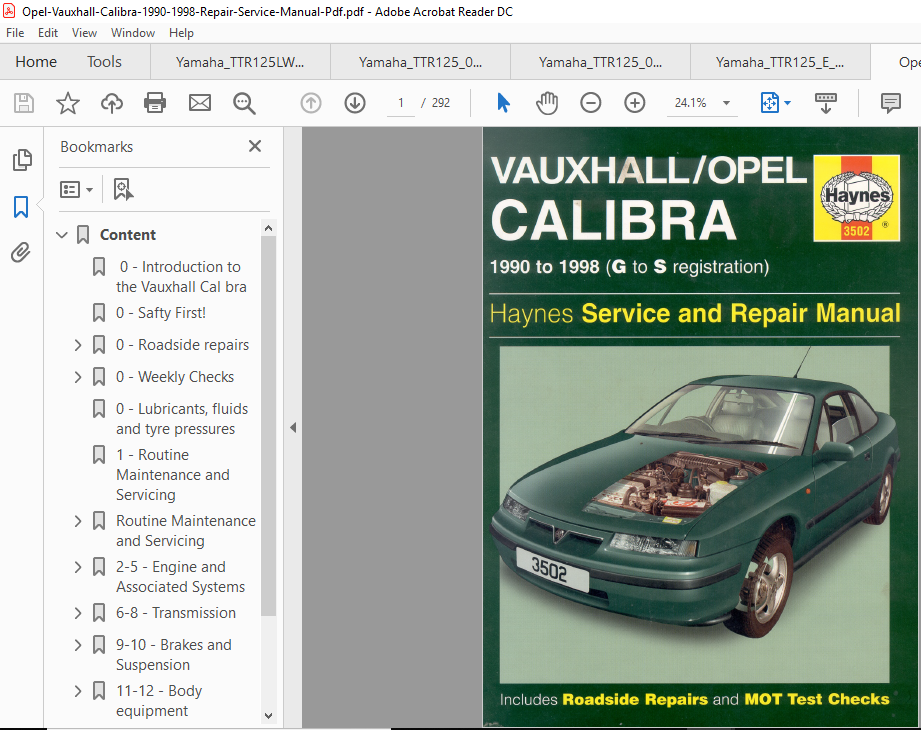Zoom out with minus icon
This screenshot has height=730, width=921.
point(590,103)
